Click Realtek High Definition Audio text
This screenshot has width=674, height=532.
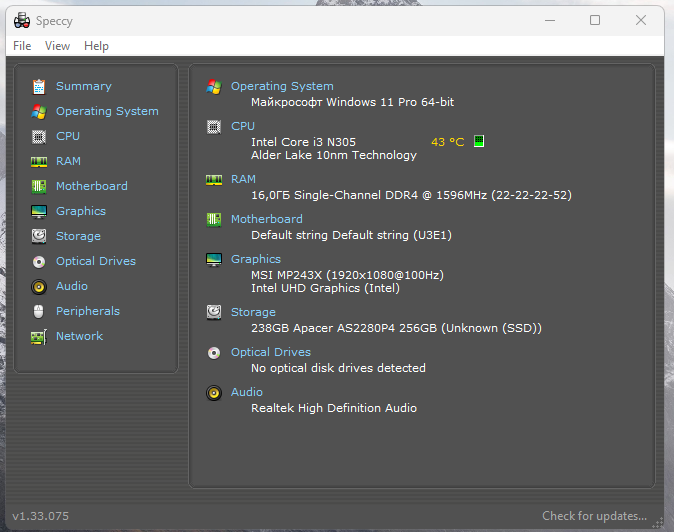point(334,408)
